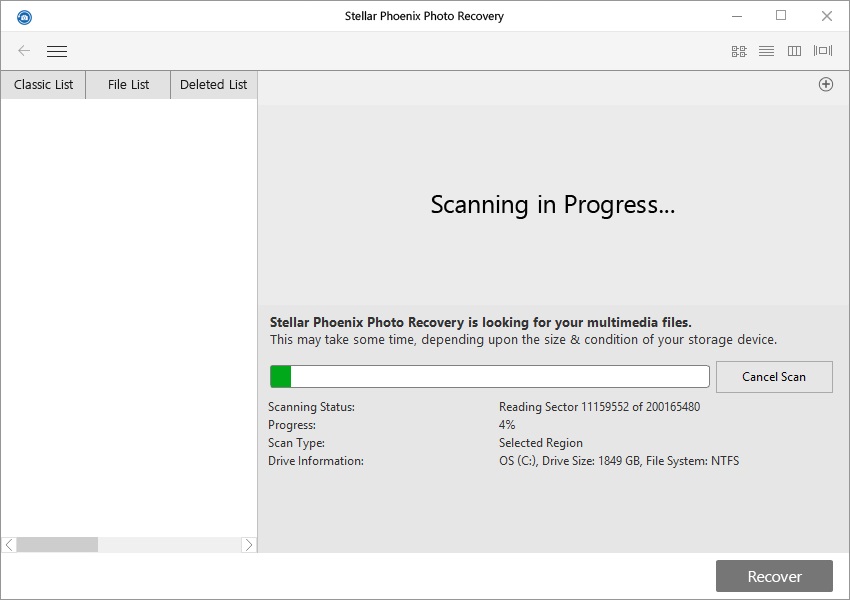Click the horizontal scrollbar in the left panel
850x600 pixels.
(x=60, y=545)
